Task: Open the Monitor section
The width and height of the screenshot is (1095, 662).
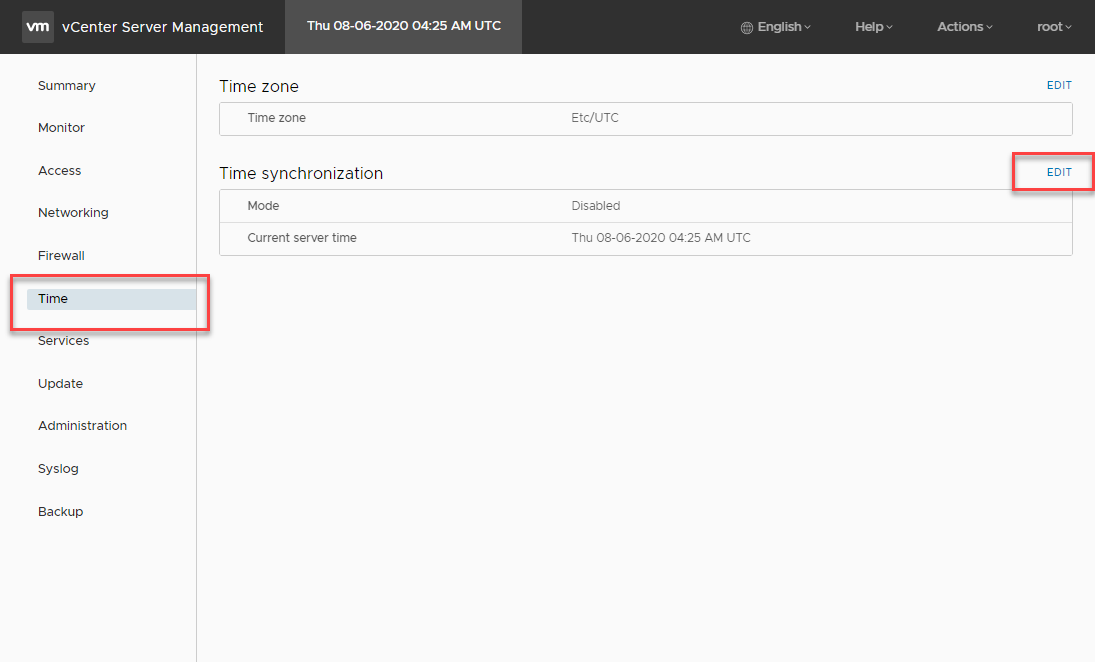Action: pyautogui.click(x=61, y=127)
